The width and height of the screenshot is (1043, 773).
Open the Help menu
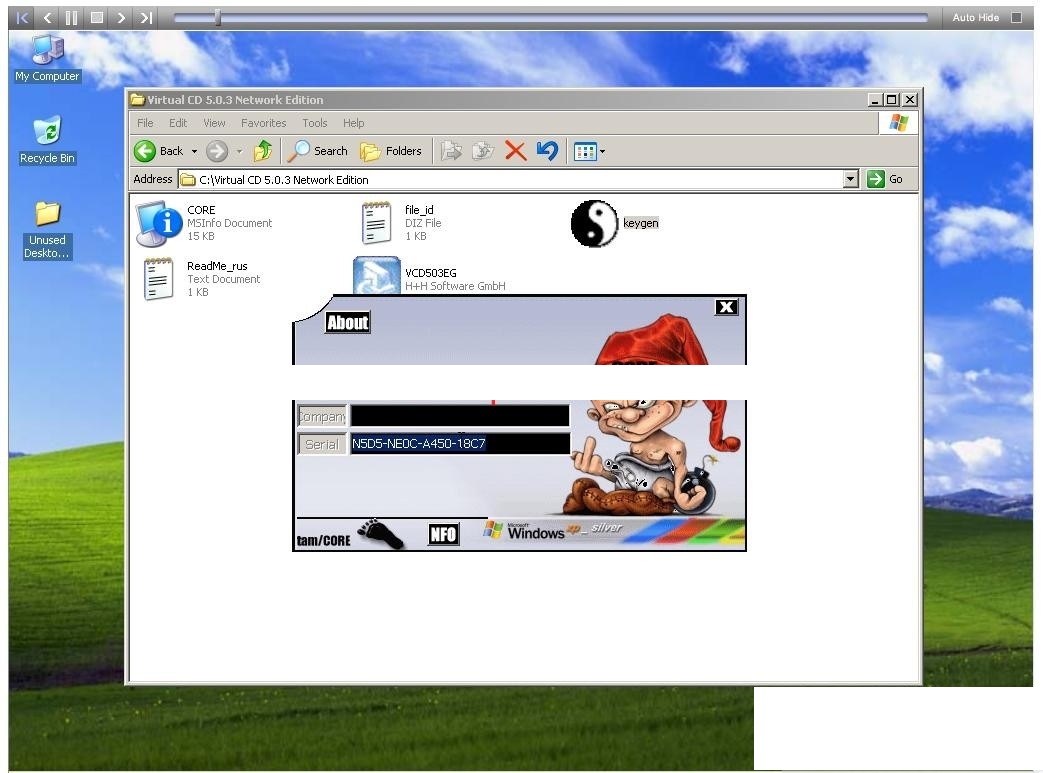click(353, 123)
